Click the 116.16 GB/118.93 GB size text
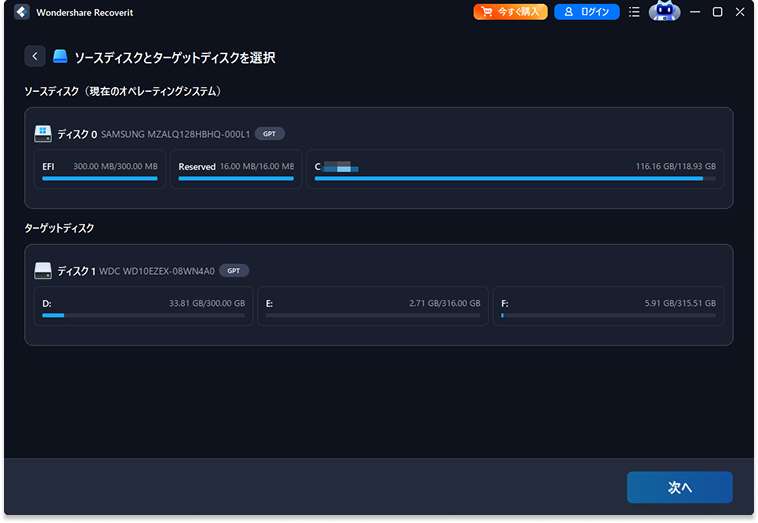 [675, 166]
